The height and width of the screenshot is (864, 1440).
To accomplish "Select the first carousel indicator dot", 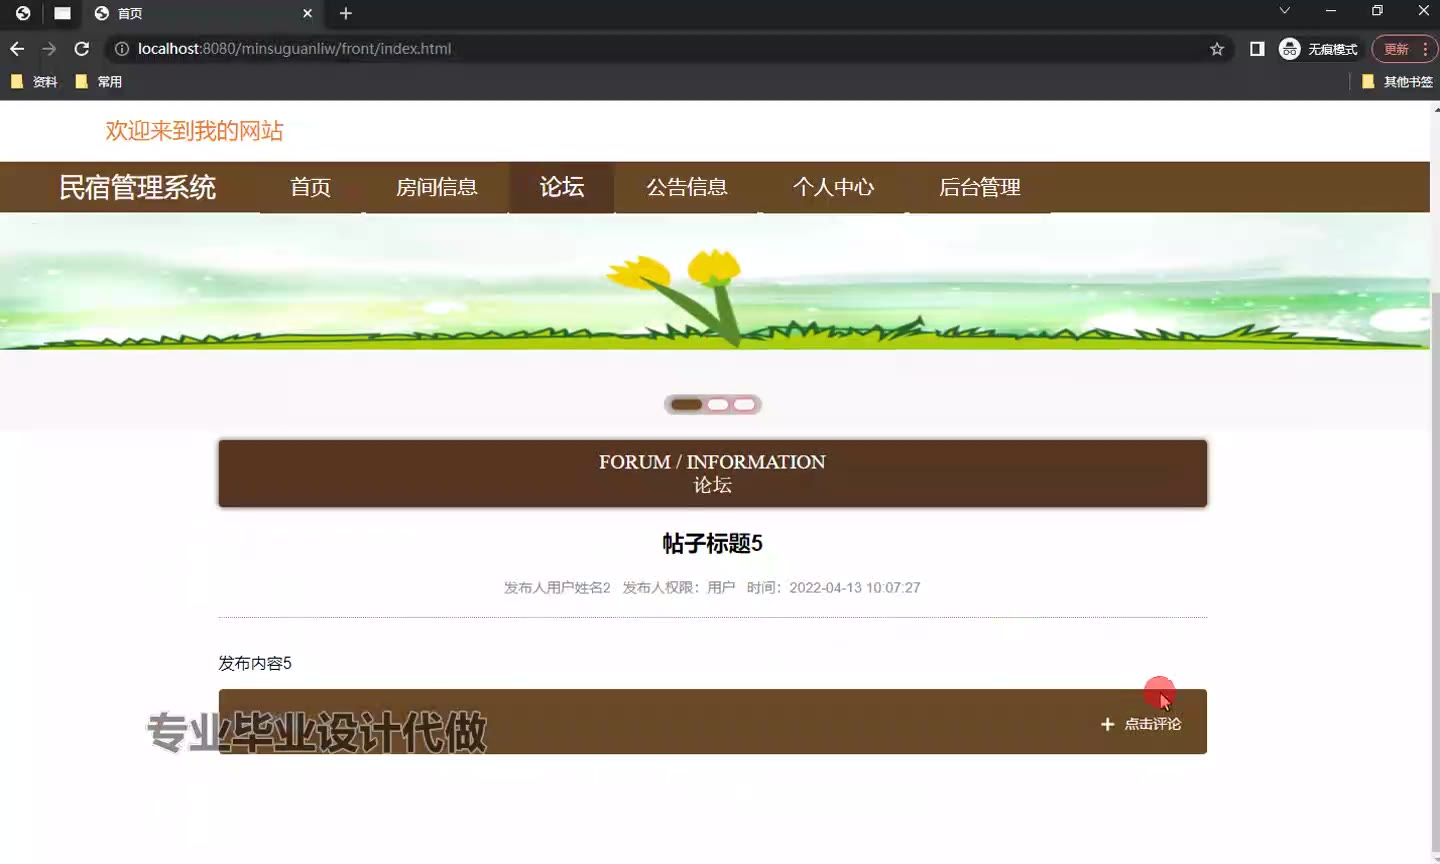I will click(686, 405).
